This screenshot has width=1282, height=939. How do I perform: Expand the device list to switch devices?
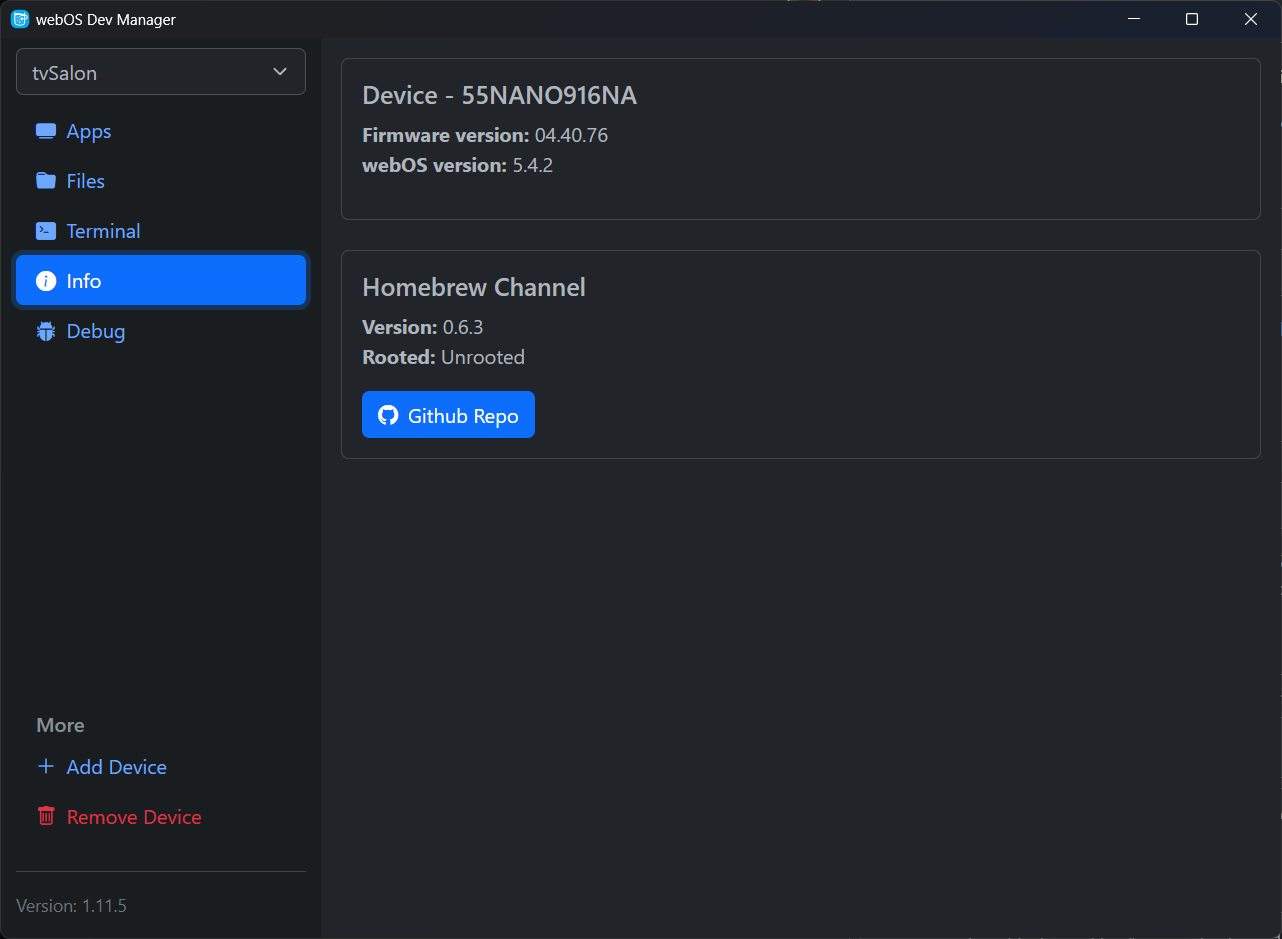tap(160, 71)
